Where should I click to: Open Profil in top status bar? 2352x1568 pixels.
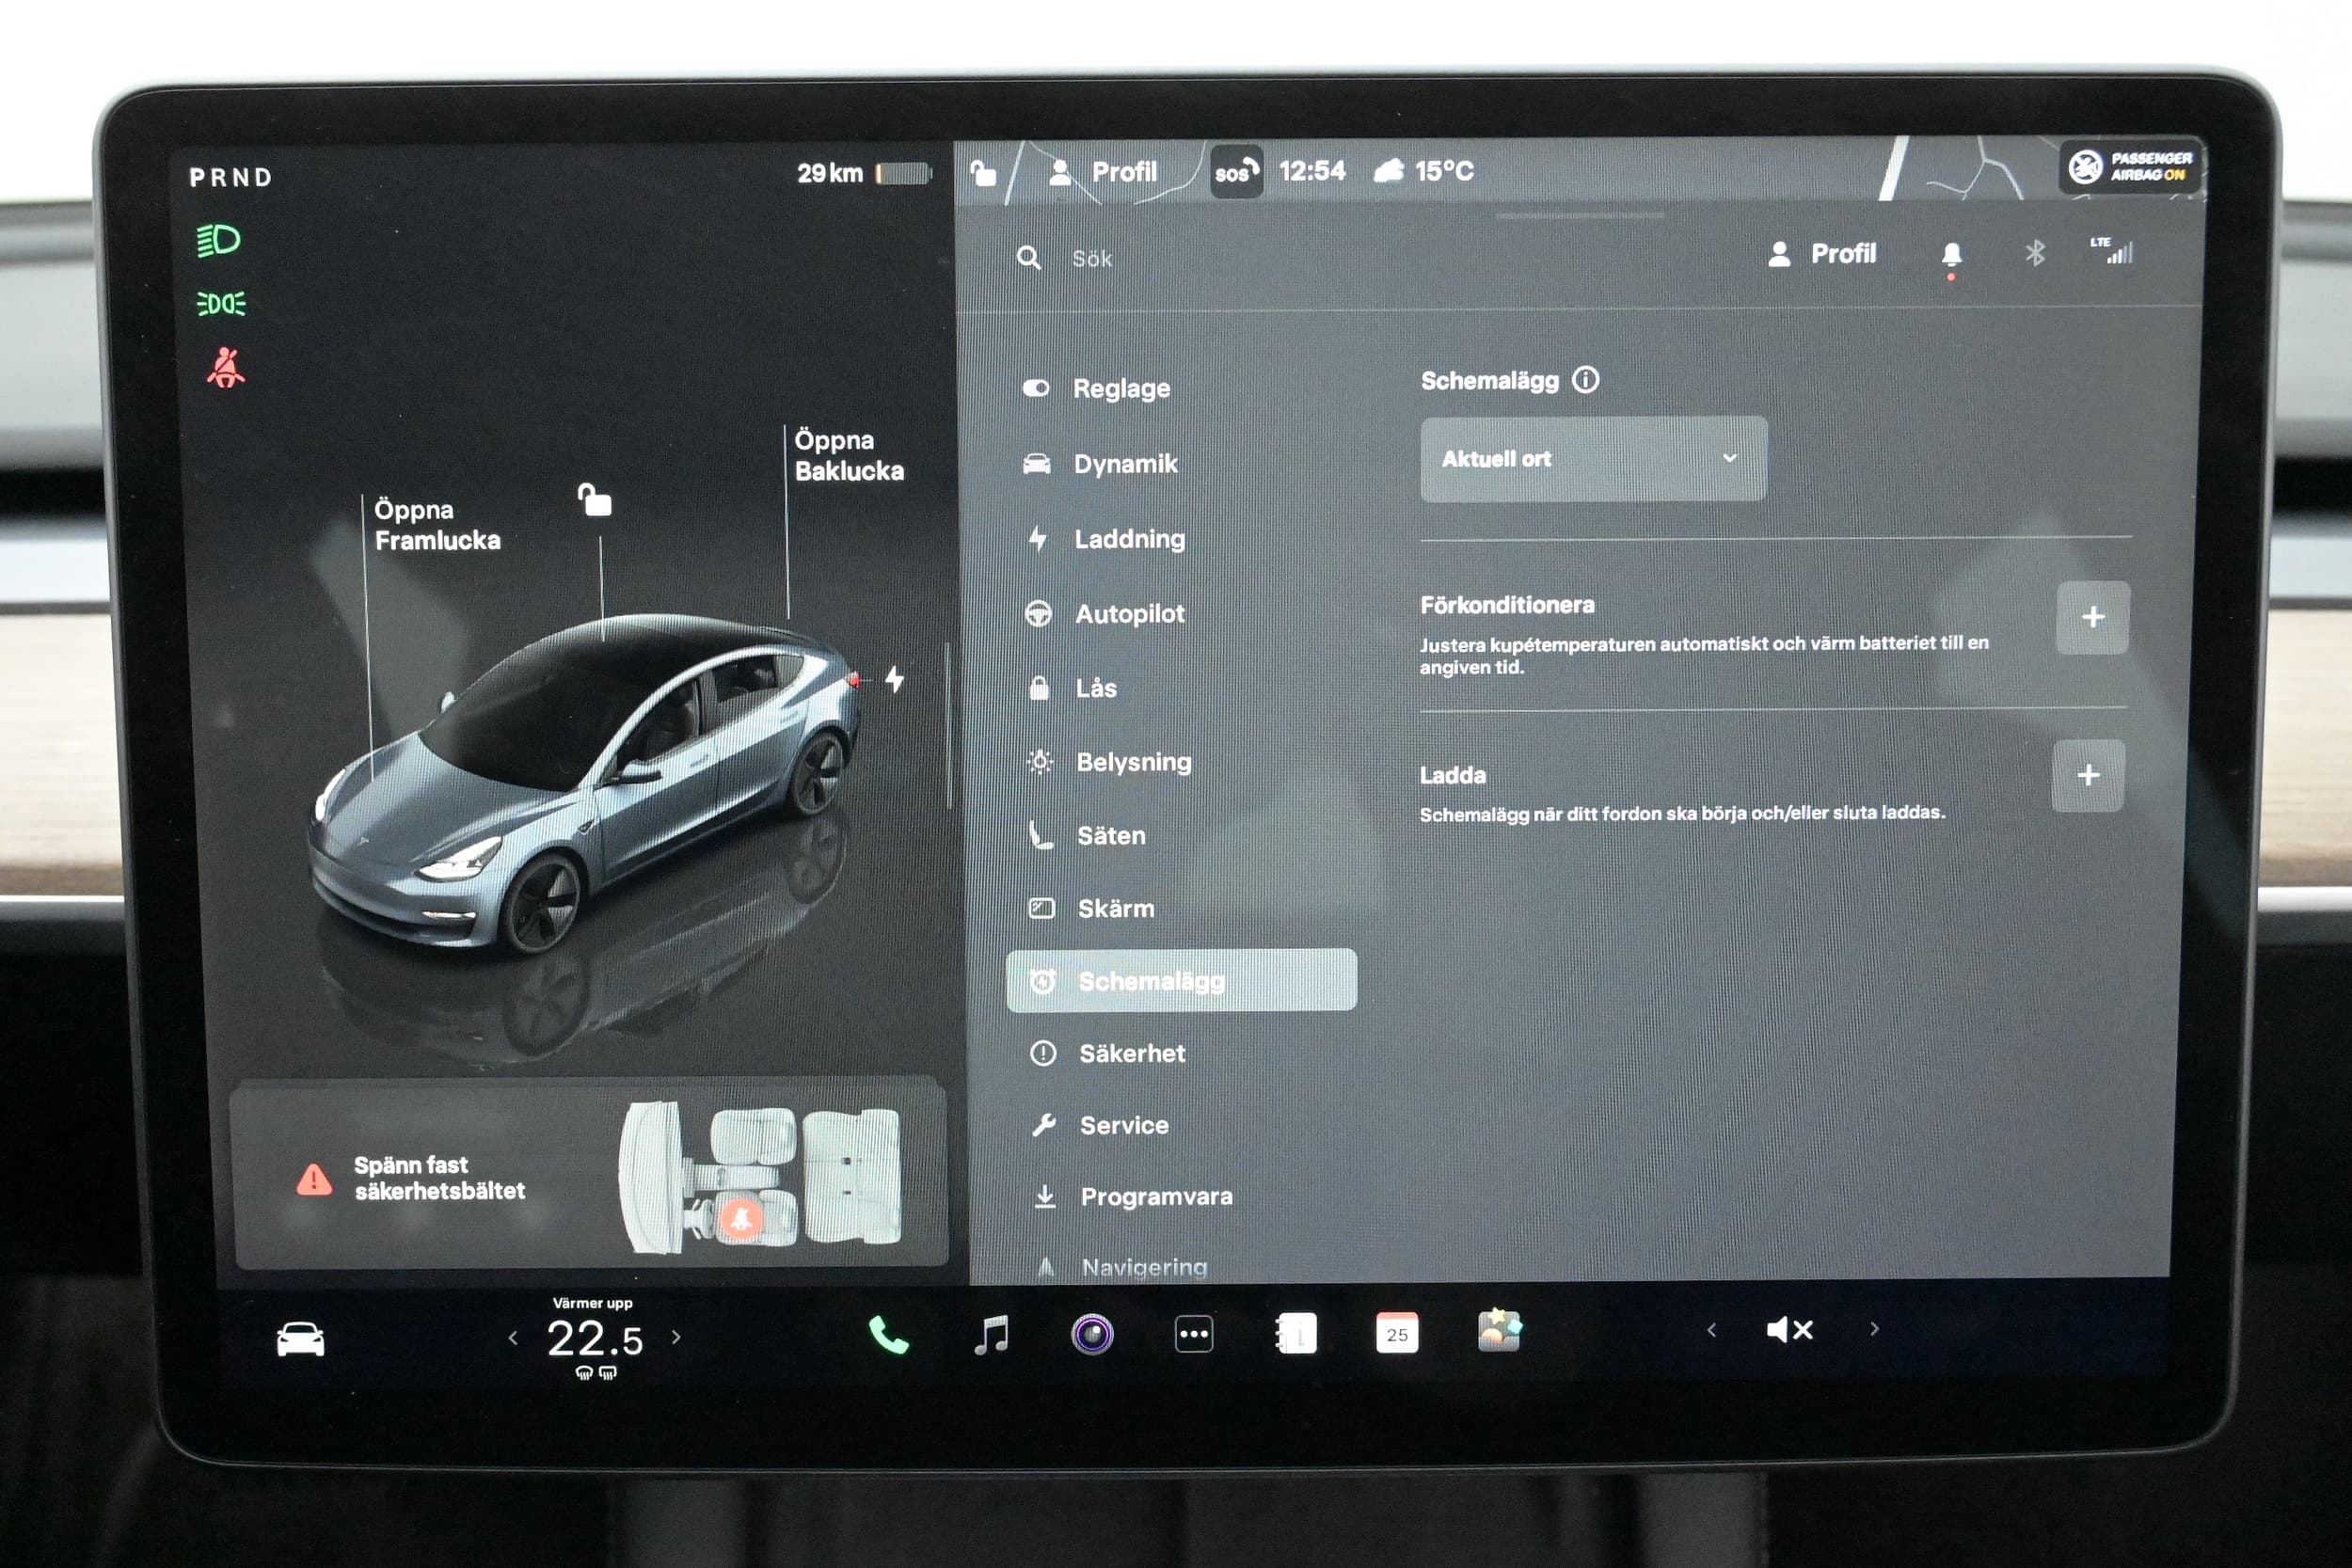pos(1103,172)
